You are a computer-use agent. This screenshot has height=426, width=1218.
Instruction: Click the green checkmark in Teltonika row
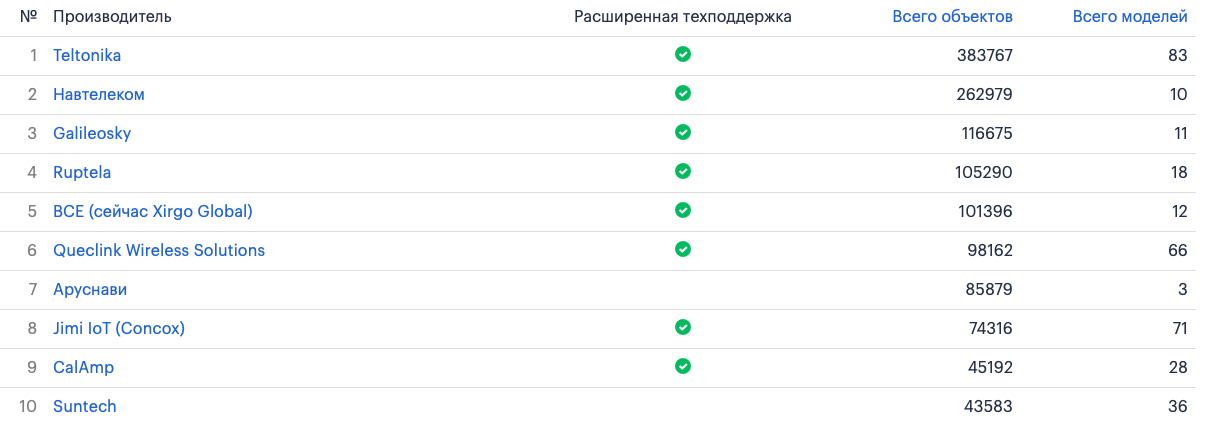[683, 54]
